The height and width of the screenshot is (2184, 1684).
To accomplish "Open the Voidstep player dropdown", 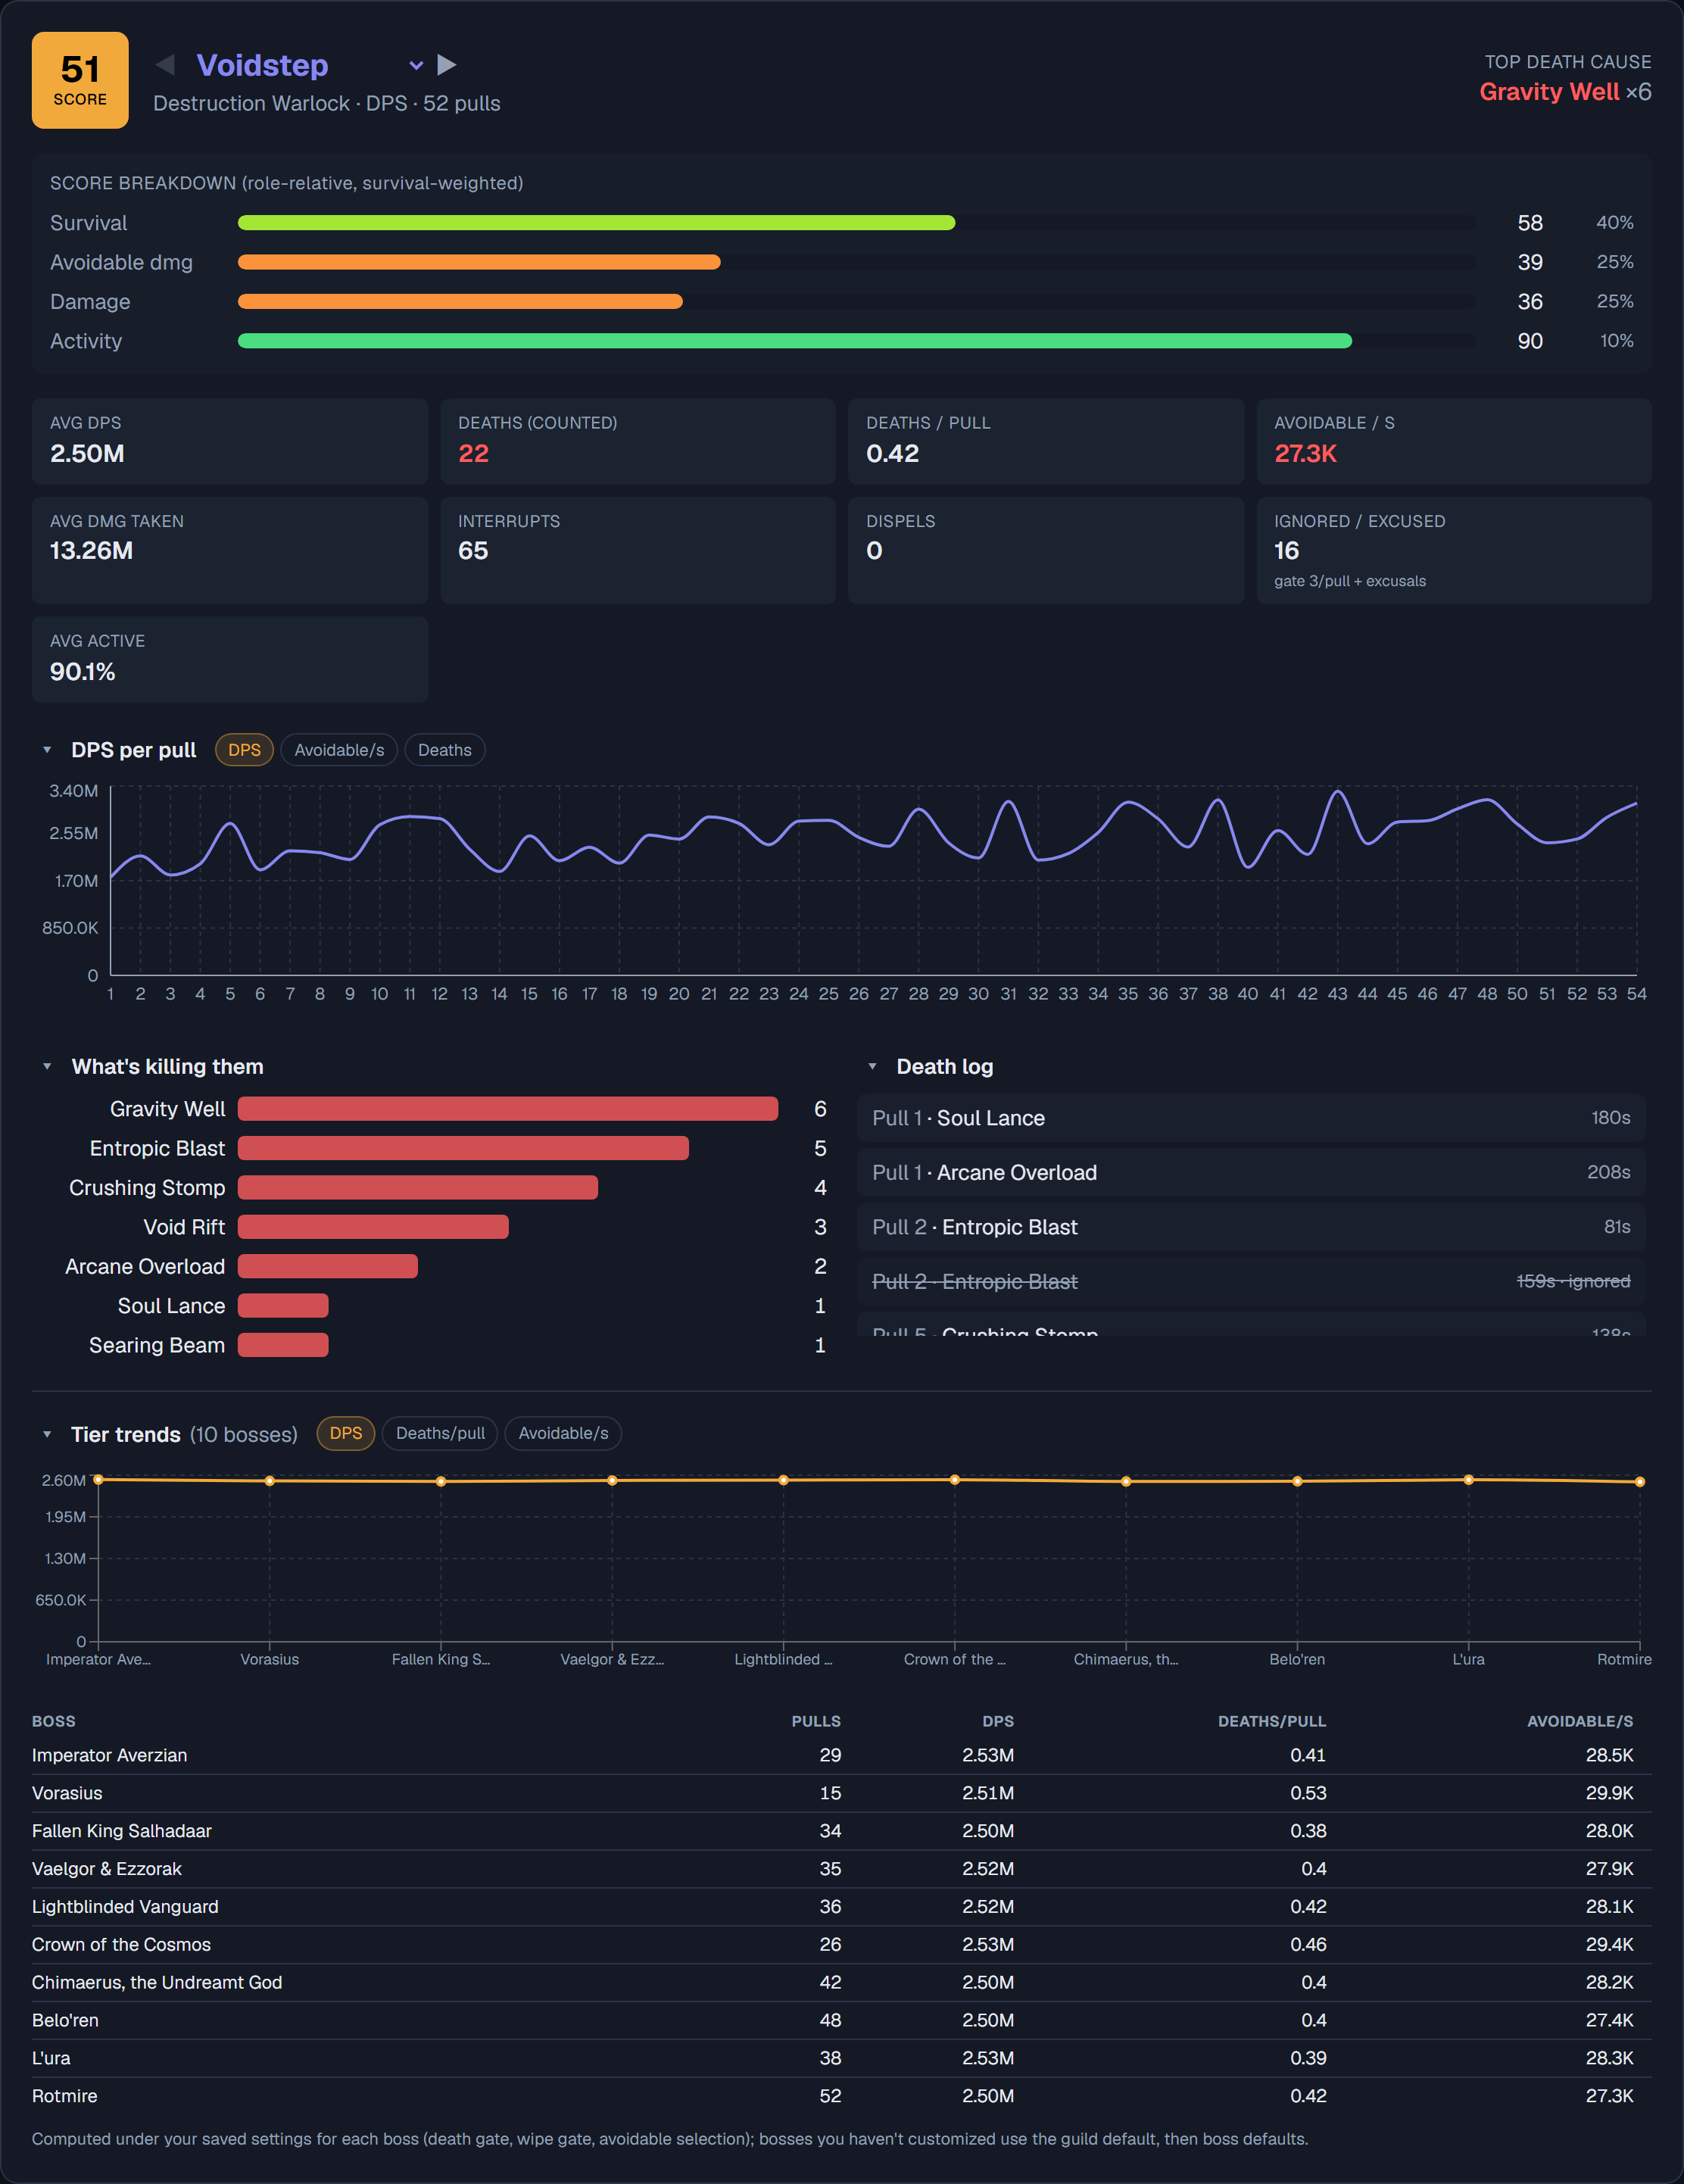I will (312, 65).
